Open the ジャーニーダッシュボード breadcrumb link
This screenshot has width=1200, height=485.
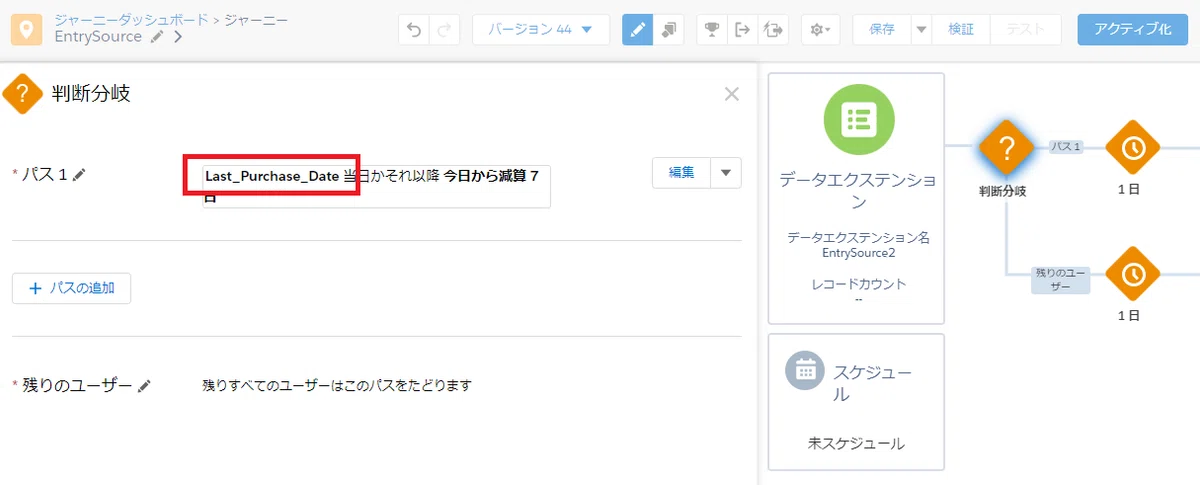[x=132, y=20]
